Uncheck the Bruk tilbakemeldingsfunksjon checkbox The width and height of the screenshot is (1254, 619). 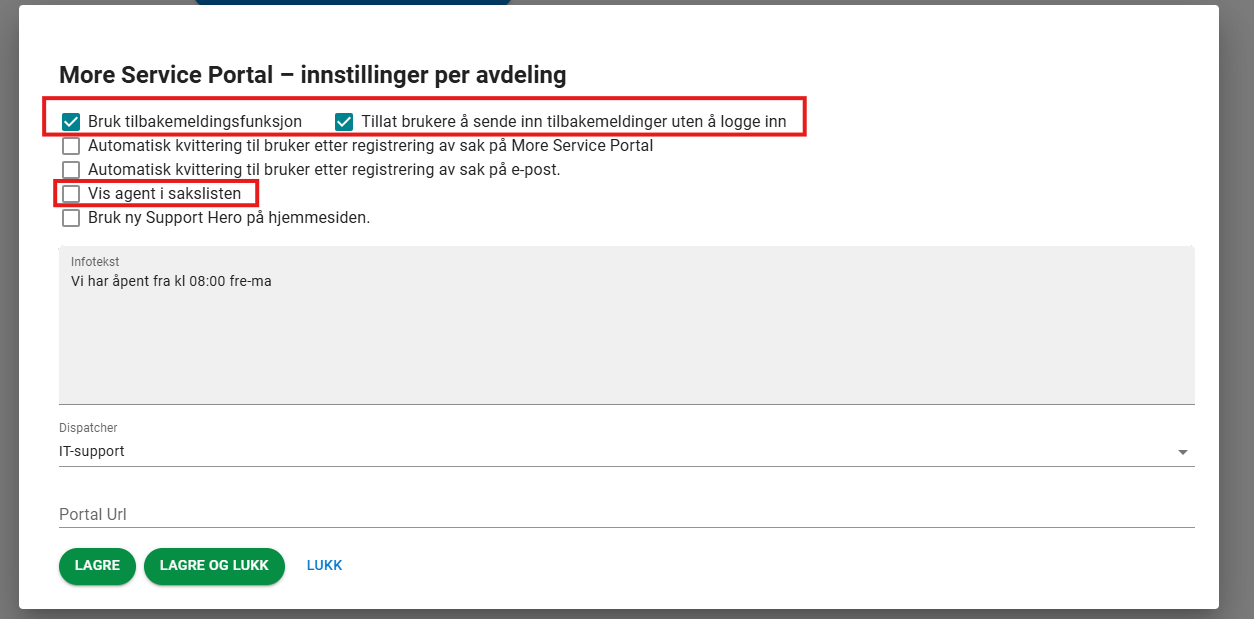(71, 122)
